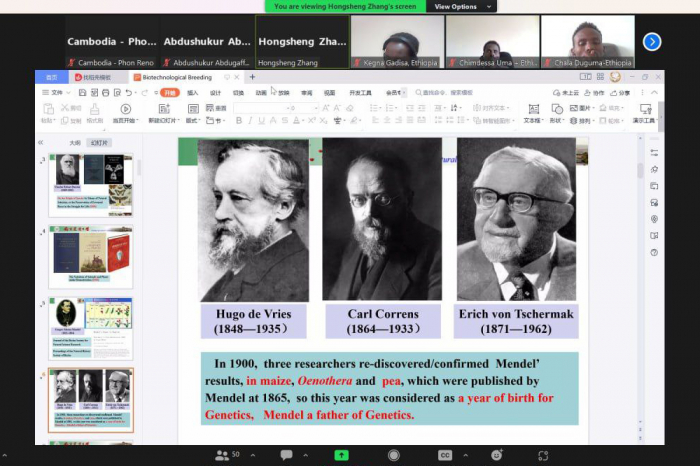Click the green Share Screen icon

[x=341, y=455]
